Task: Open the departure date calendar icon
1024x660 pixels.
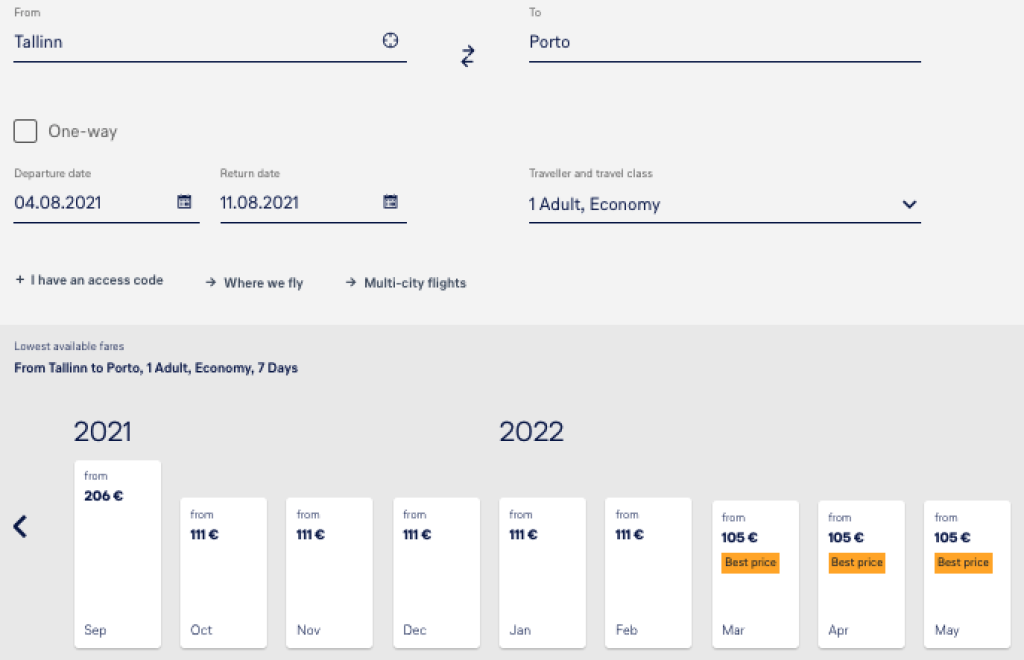Action: coord(184,202)
